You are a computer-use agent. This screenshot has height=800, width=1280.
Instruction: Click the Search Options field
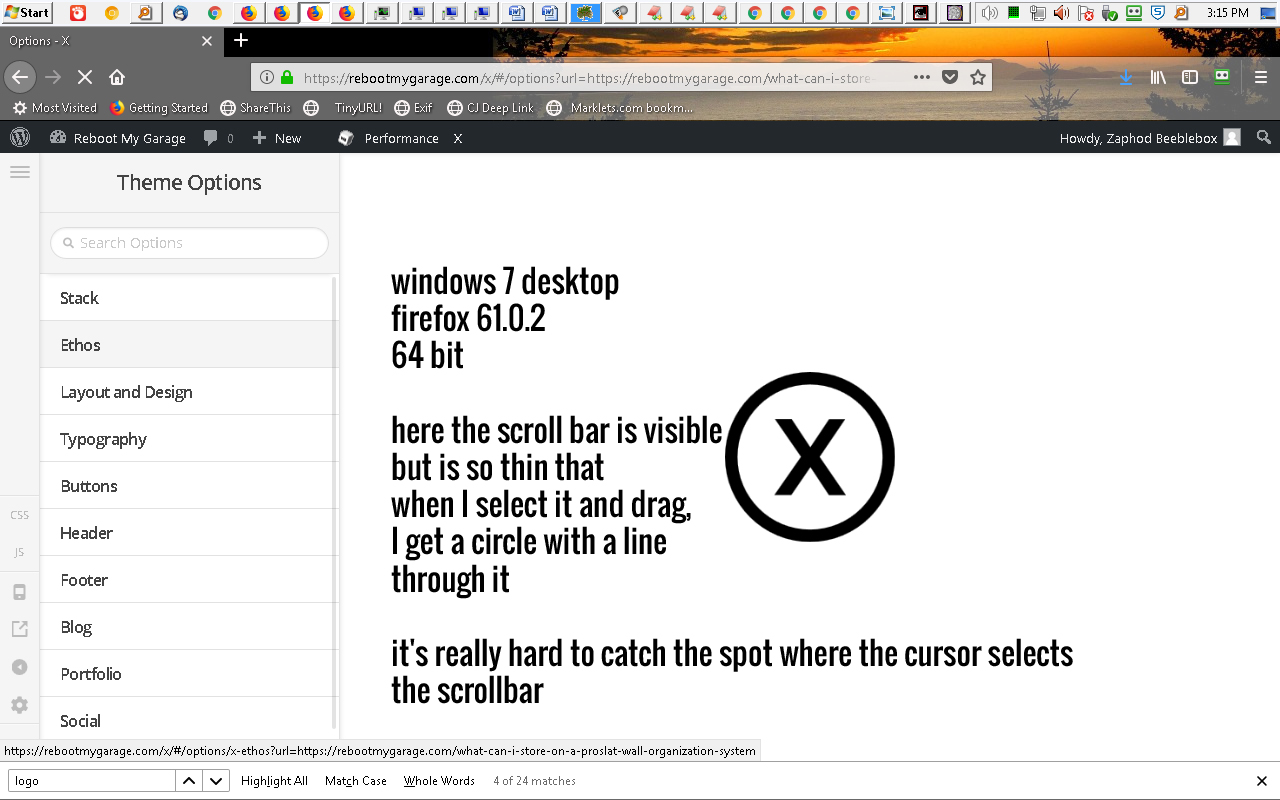pos(189,243)
